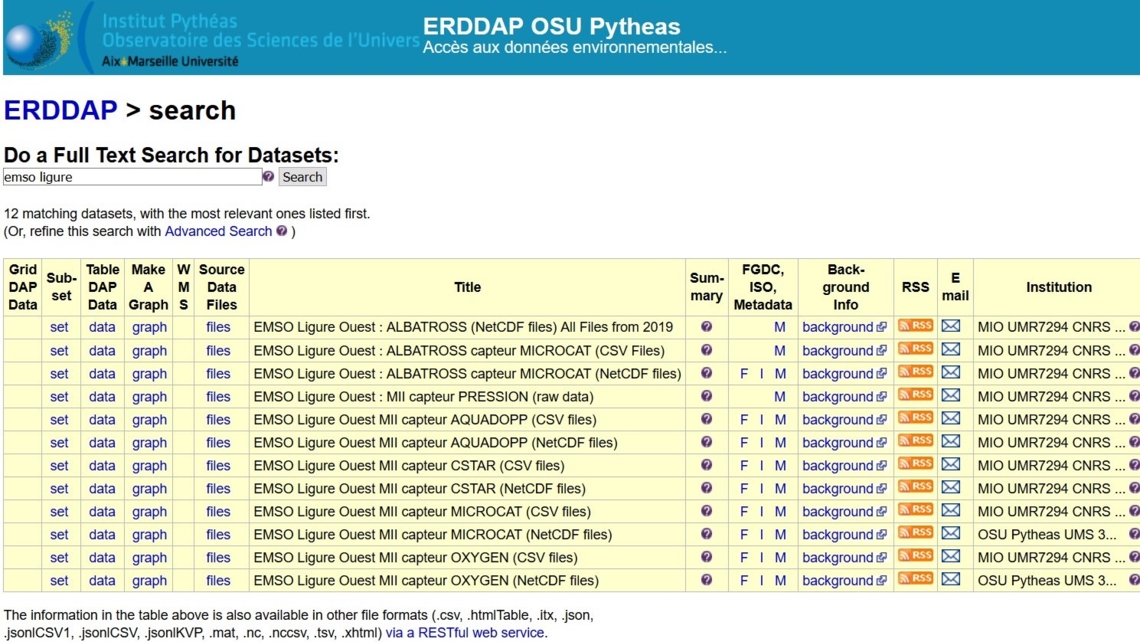Show summary for MII capteur PRESSION (raw data)

click(x=706, y=396)
